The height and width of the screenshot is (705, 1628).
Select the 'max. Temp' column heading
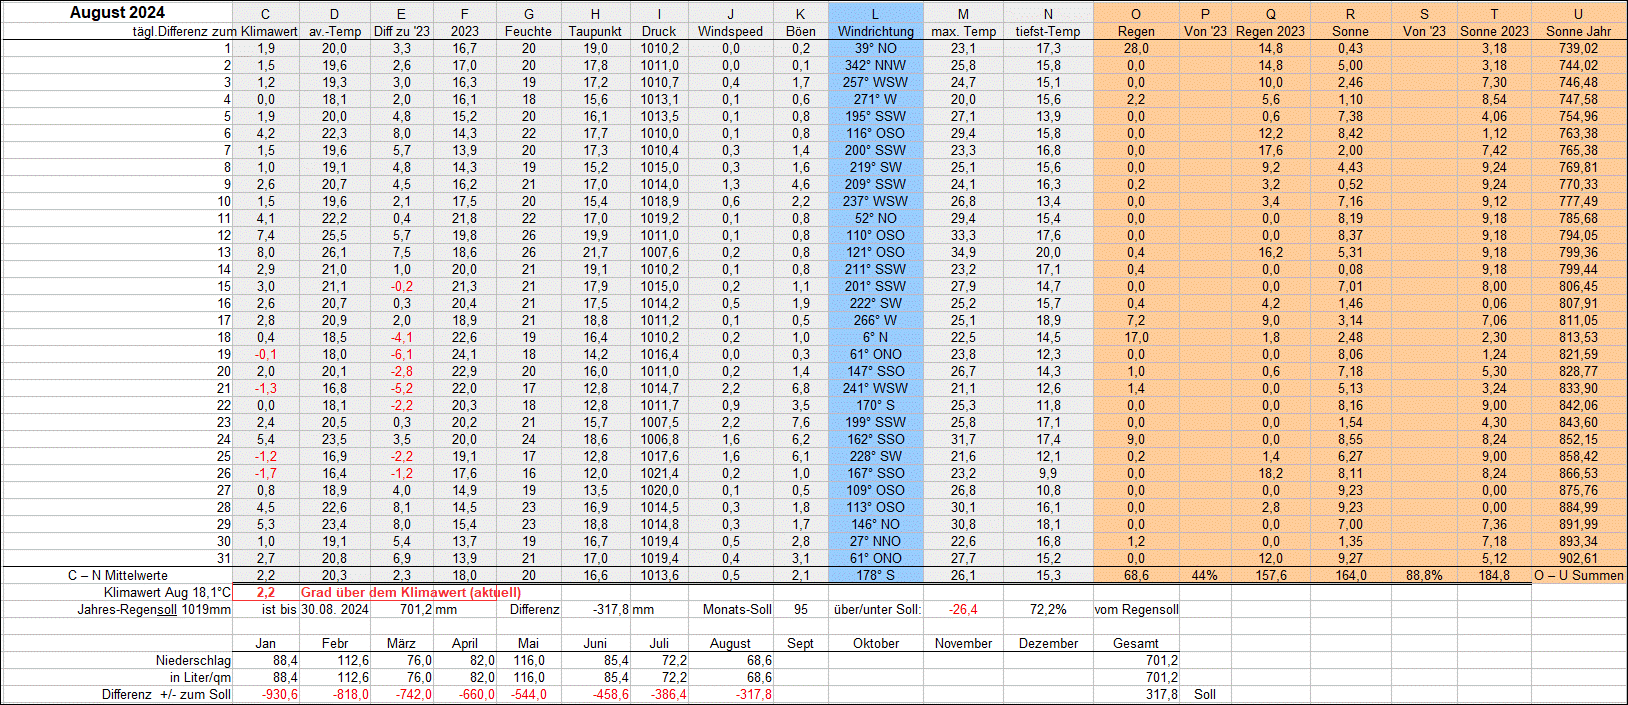(x=963, y=31)
